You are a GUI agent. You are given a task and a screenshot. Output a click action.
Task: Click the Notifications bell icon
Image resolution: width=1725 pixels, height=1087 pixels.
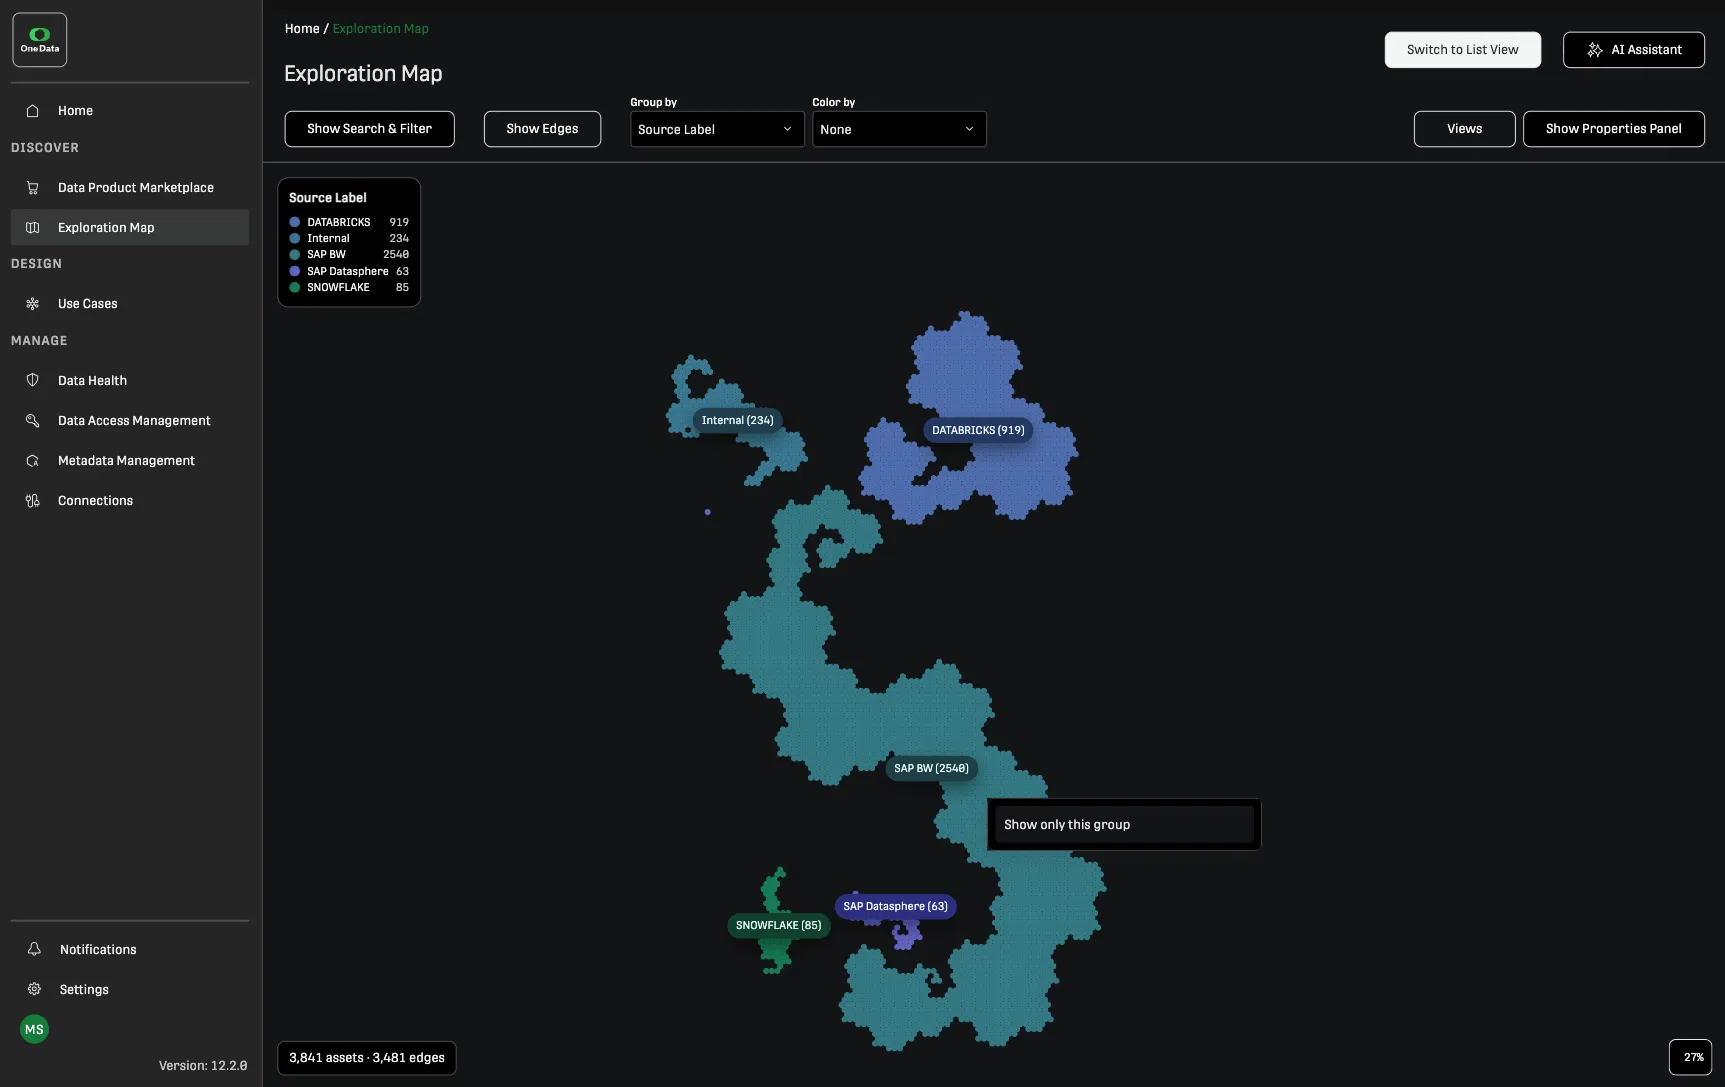(x=34, y=949)
